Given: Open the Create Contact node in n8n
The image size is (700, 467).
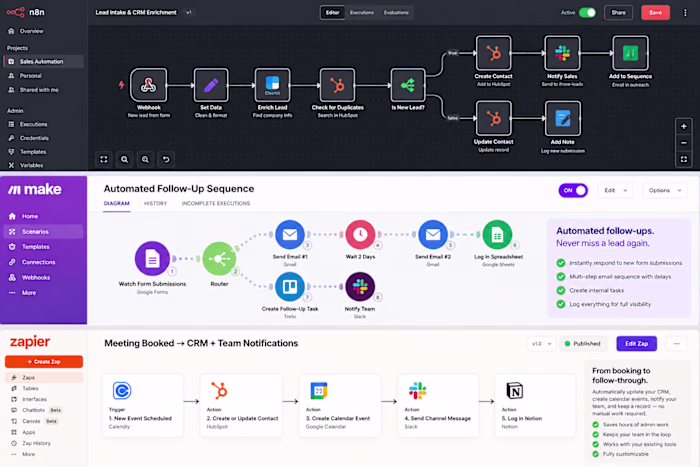Looking at the screenshot, I should click(x=493, y=53).
